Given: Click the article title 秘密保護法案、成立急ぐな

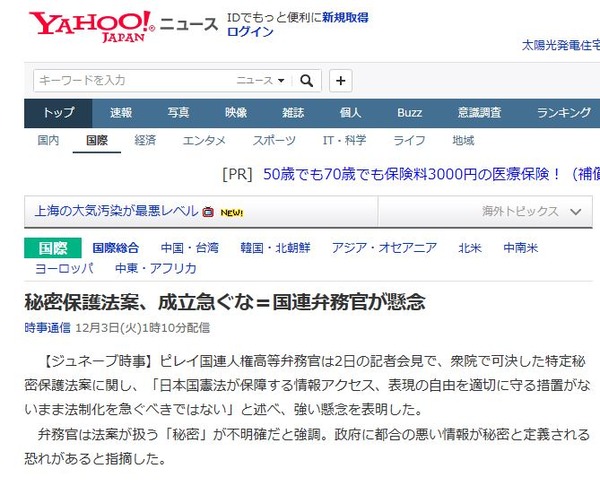Looking at the screenshot, I should click(225, 302).
